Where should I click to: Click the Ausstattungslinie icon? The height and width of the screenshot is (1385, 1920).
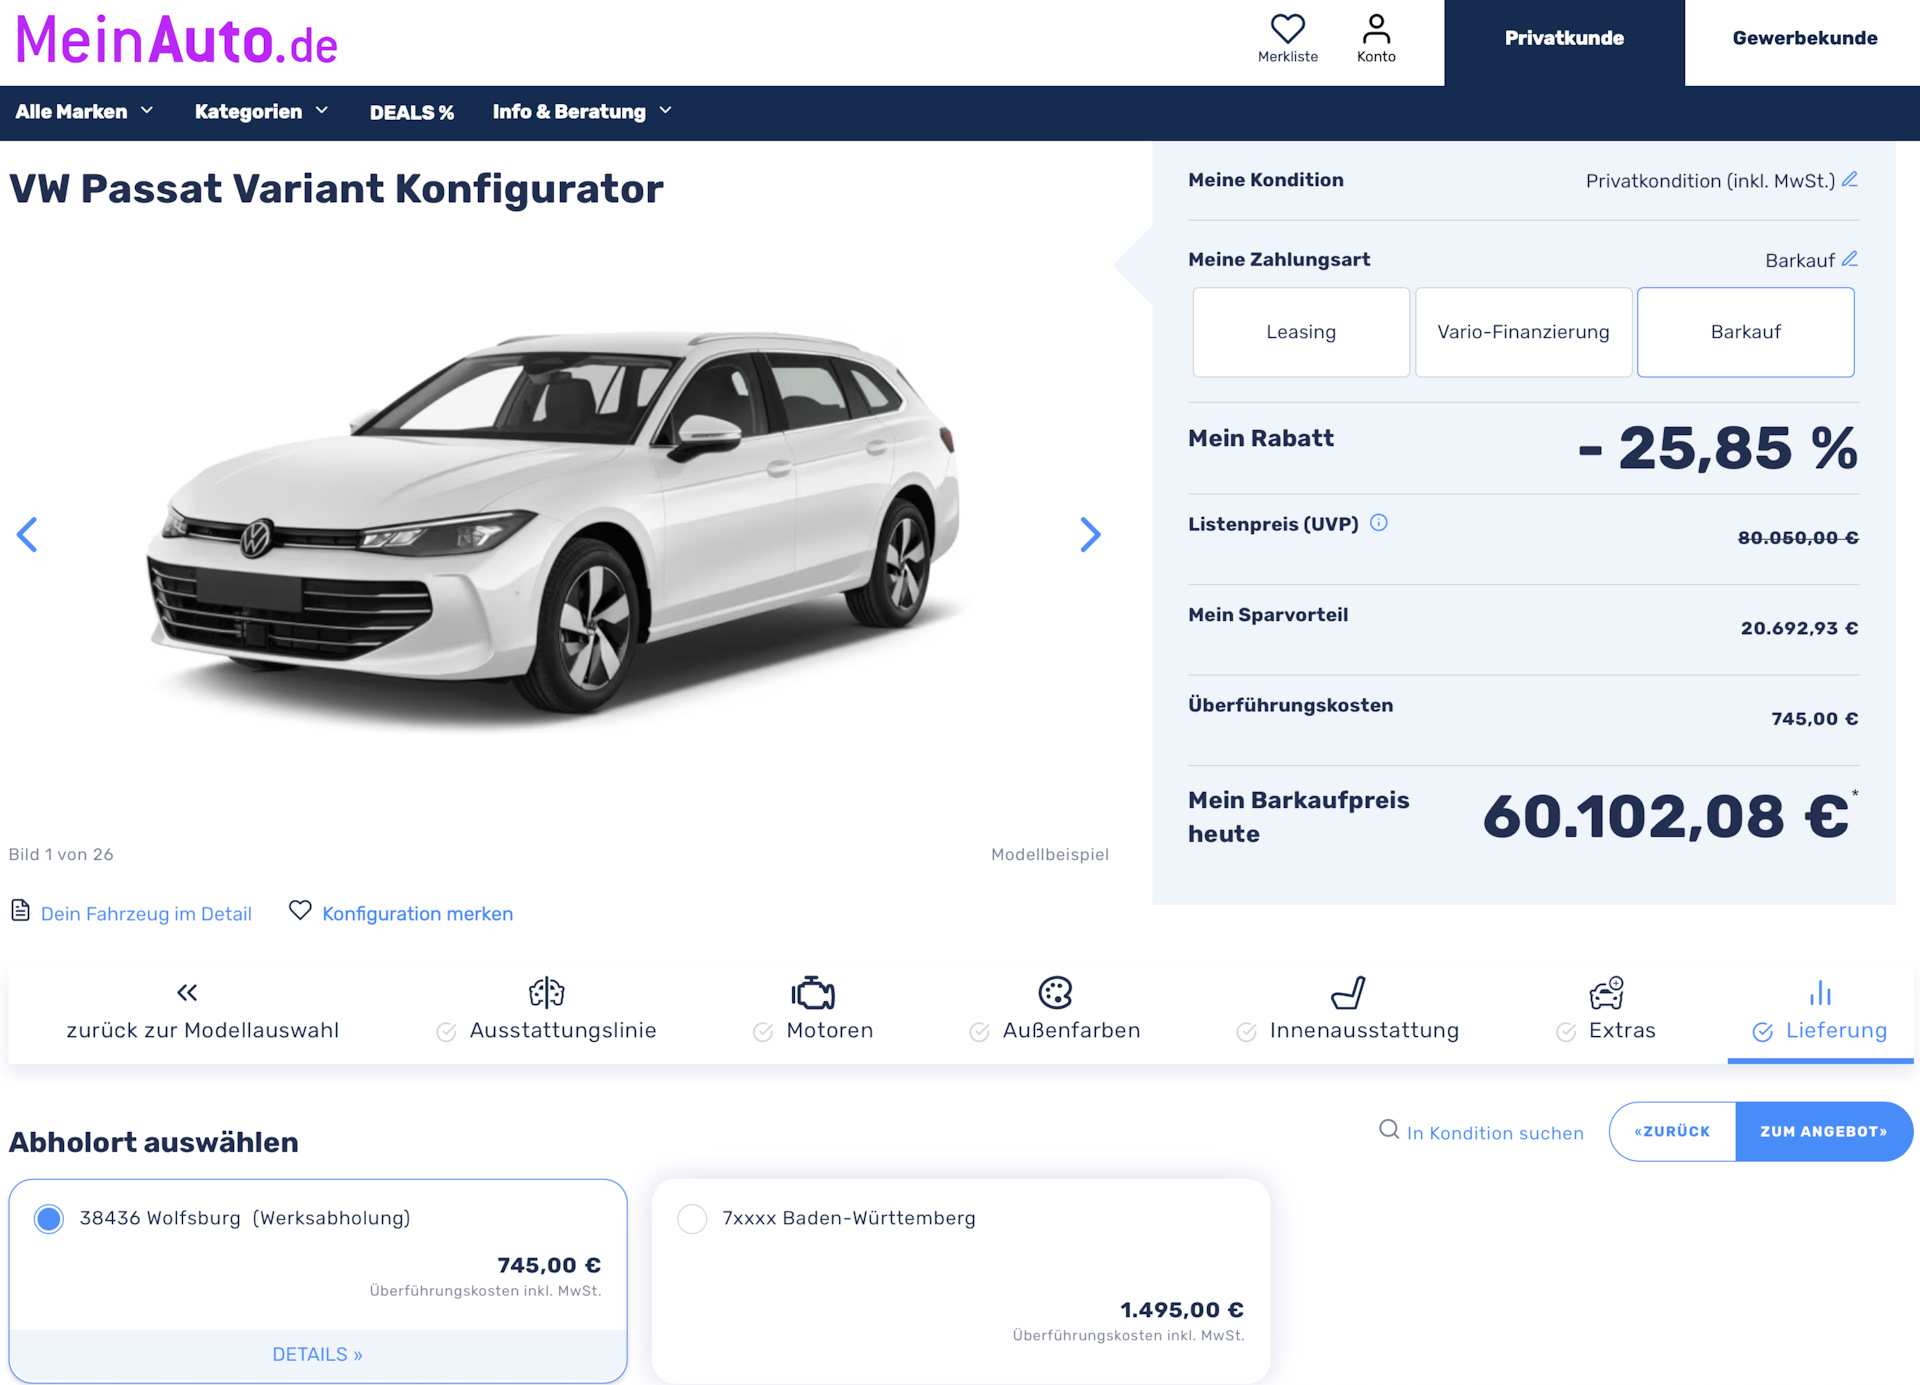click(x=546, y=992)
